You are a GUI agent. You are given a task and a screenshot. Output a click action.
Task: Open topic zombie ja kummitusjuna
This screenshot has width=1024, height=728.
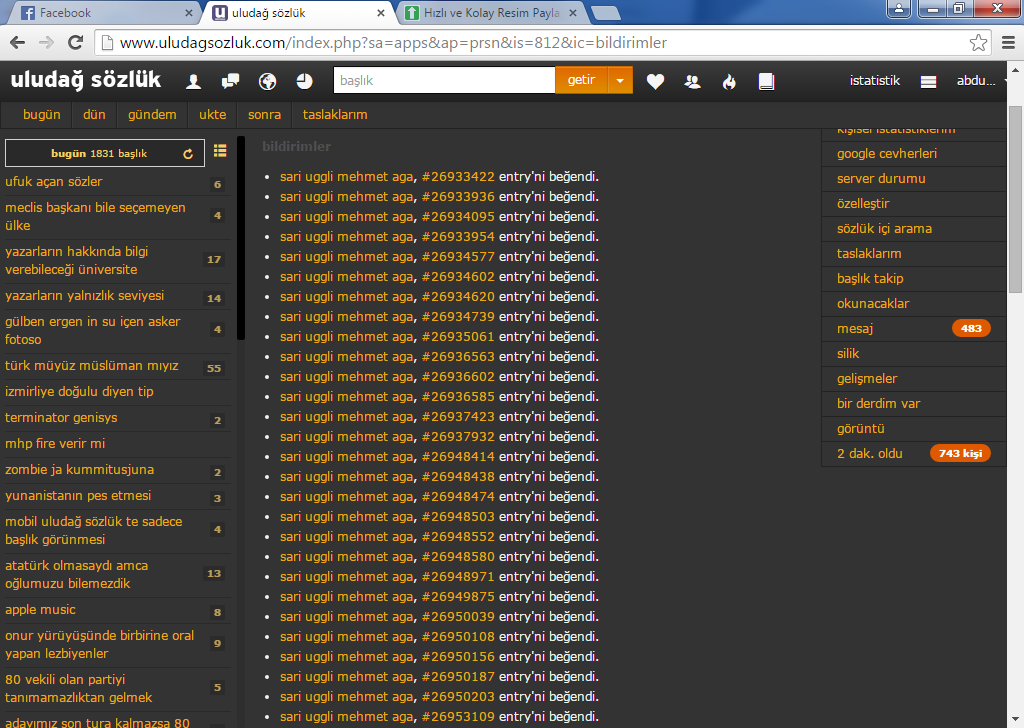(x=80, y=469)
